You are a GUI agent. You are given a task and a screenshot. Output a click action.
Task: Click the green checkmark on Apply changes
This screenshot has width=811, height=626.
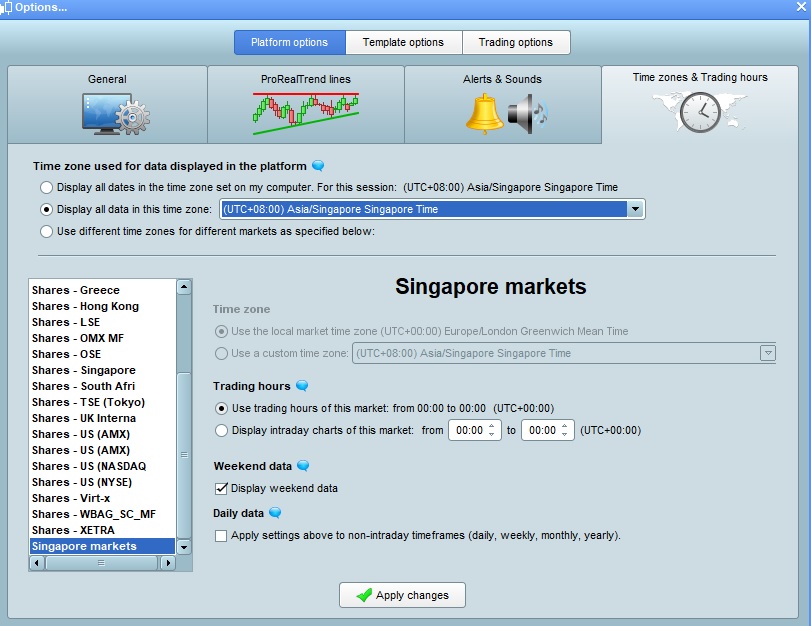364,595
